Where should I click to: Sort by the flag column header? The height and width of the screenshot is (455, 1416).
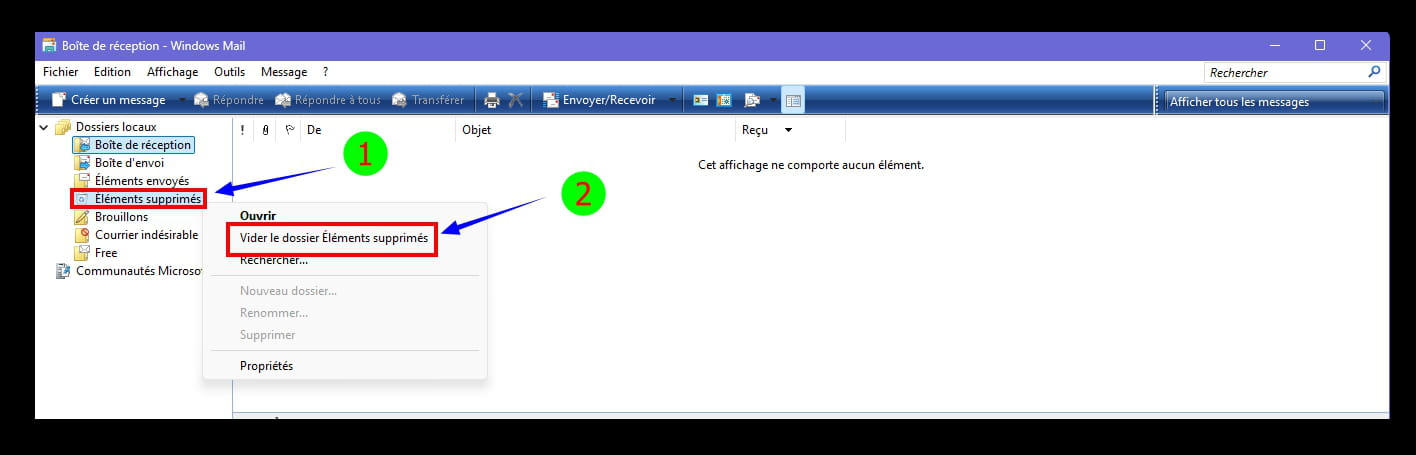289,130
